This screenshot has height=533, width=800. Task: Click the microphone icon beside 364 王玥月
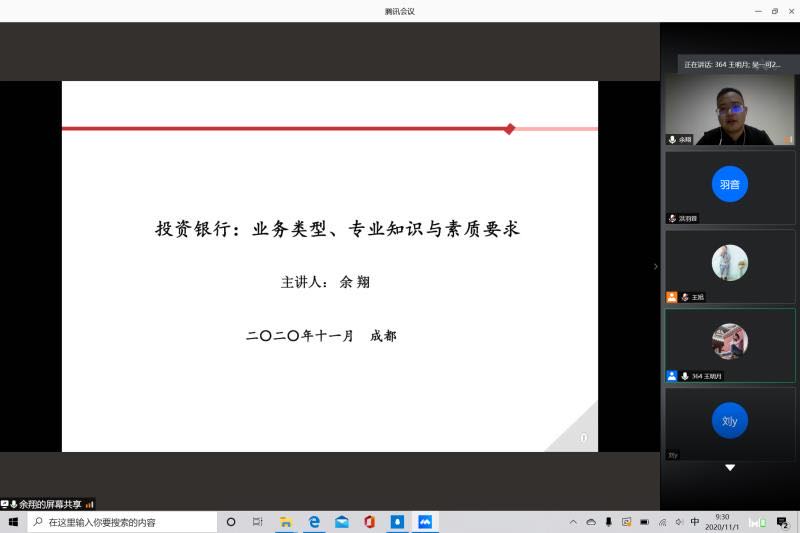[x=685, y=376]
